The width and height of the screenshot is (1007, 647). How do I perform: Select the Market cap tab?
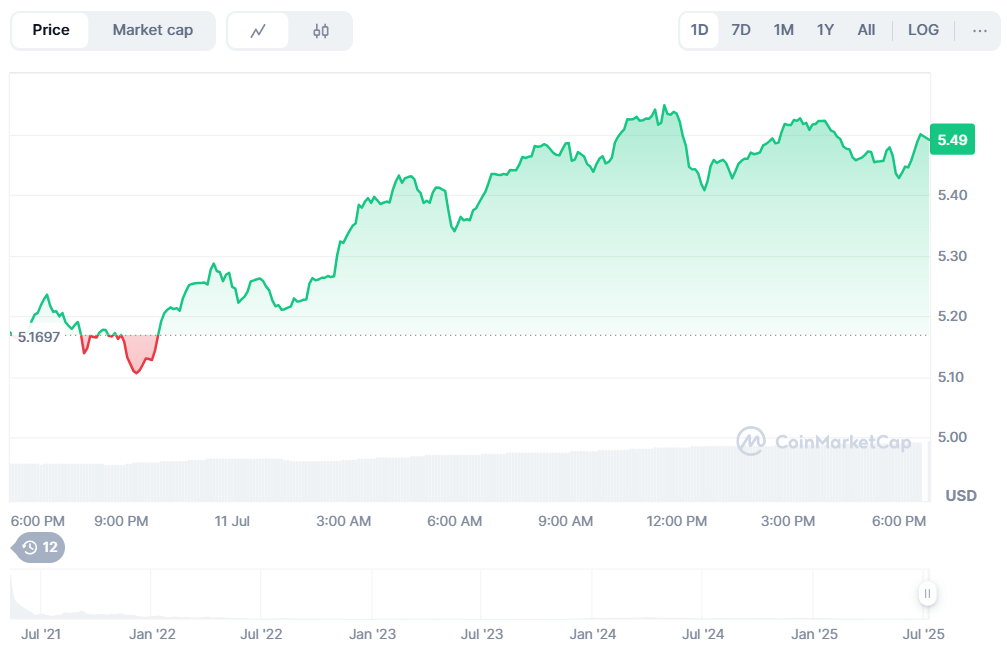tap(152, 30)
